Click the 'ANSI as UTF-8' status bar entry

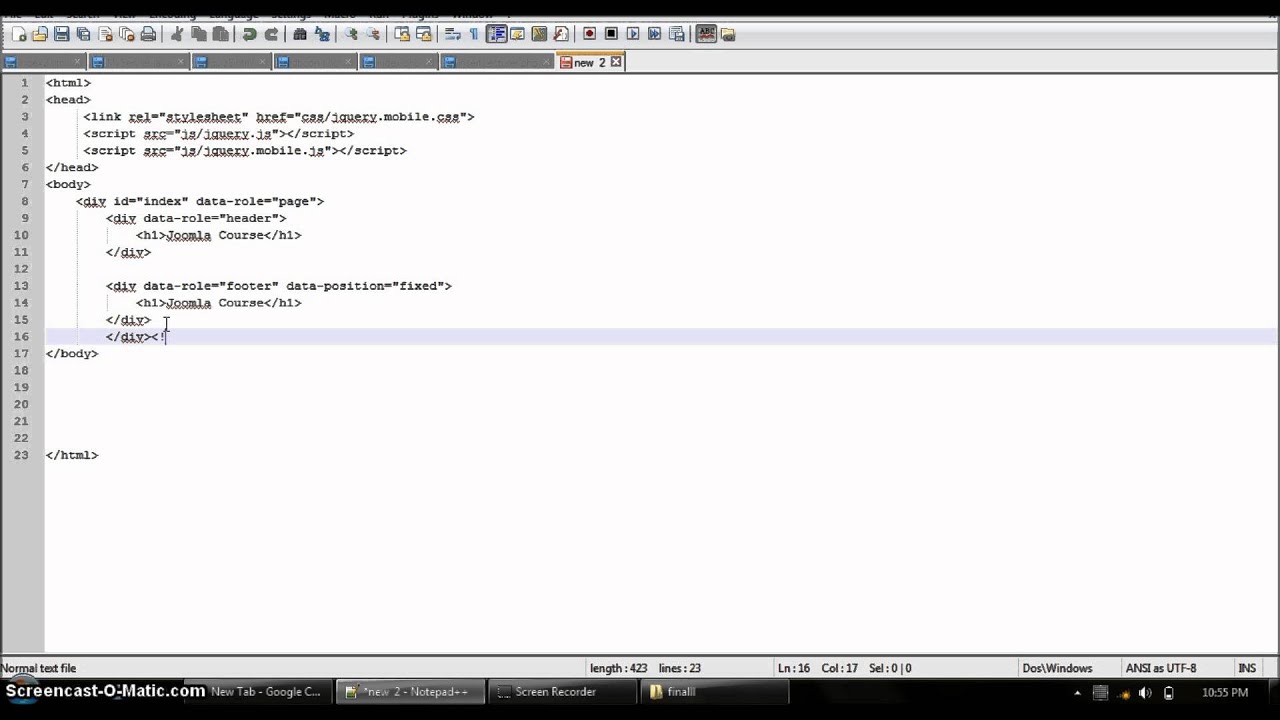(1161, 668)
